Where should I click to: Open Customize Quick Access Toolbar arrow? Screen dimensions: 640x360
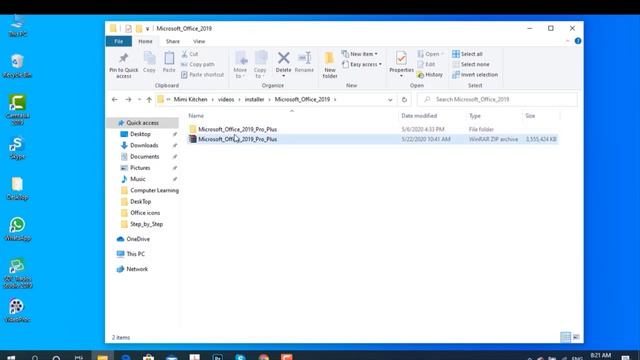(x=148, y=29)
